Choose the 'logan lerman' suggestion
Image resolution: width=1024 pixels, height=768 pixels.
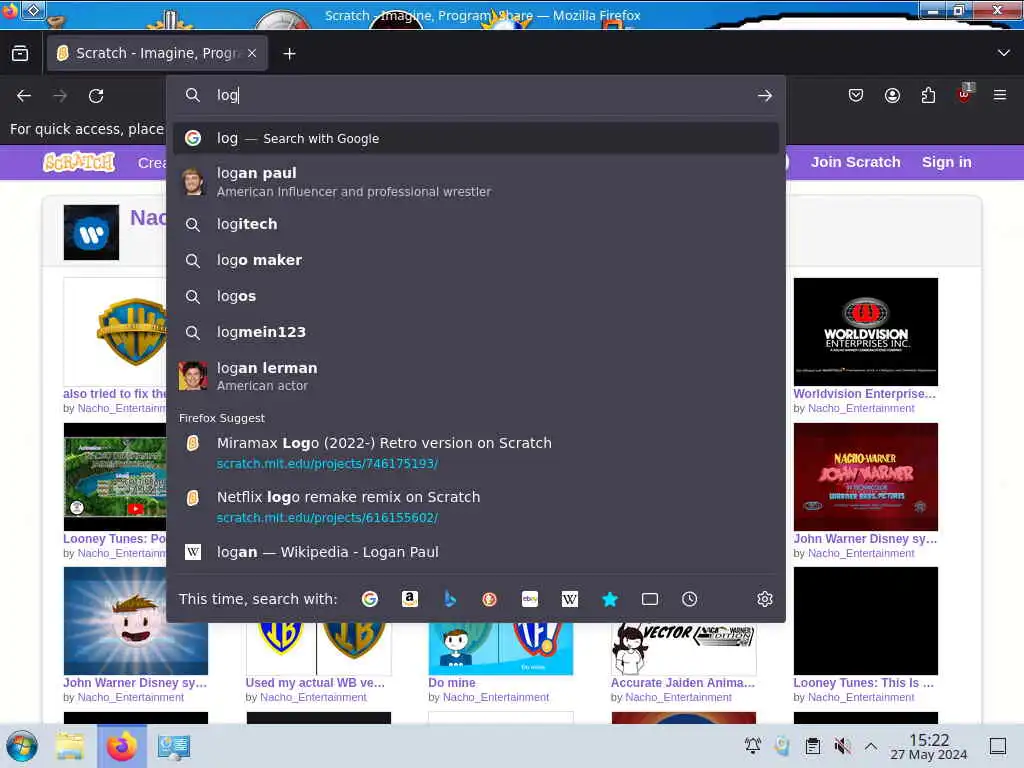475,376
